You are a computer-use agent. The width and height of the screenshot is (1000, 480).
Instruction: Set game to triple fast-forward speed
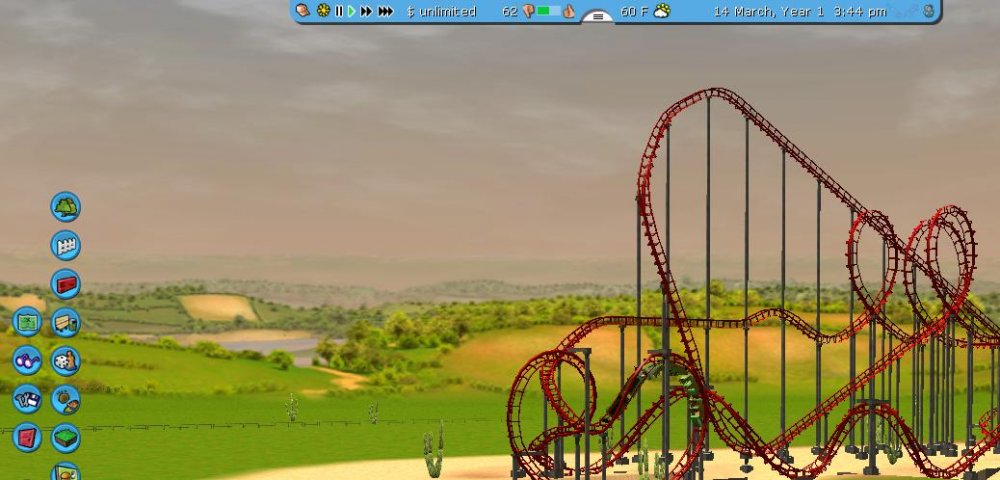385,11
